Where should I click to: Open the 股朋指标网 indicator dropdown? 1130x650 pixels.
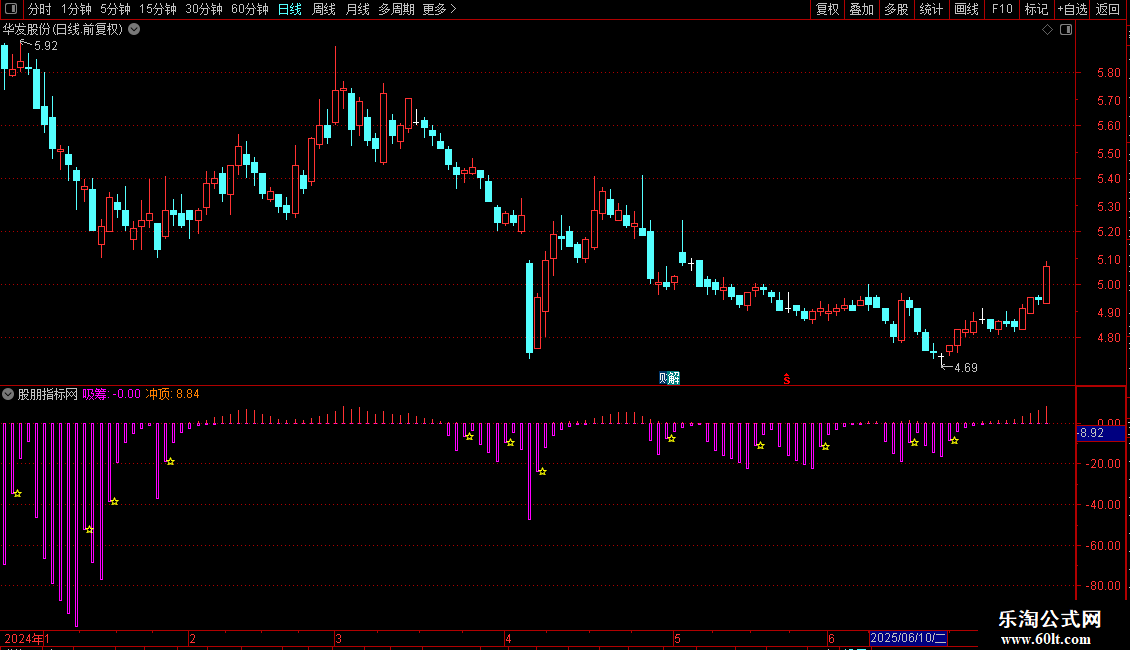pyautogui.click(x=8, y=394)
